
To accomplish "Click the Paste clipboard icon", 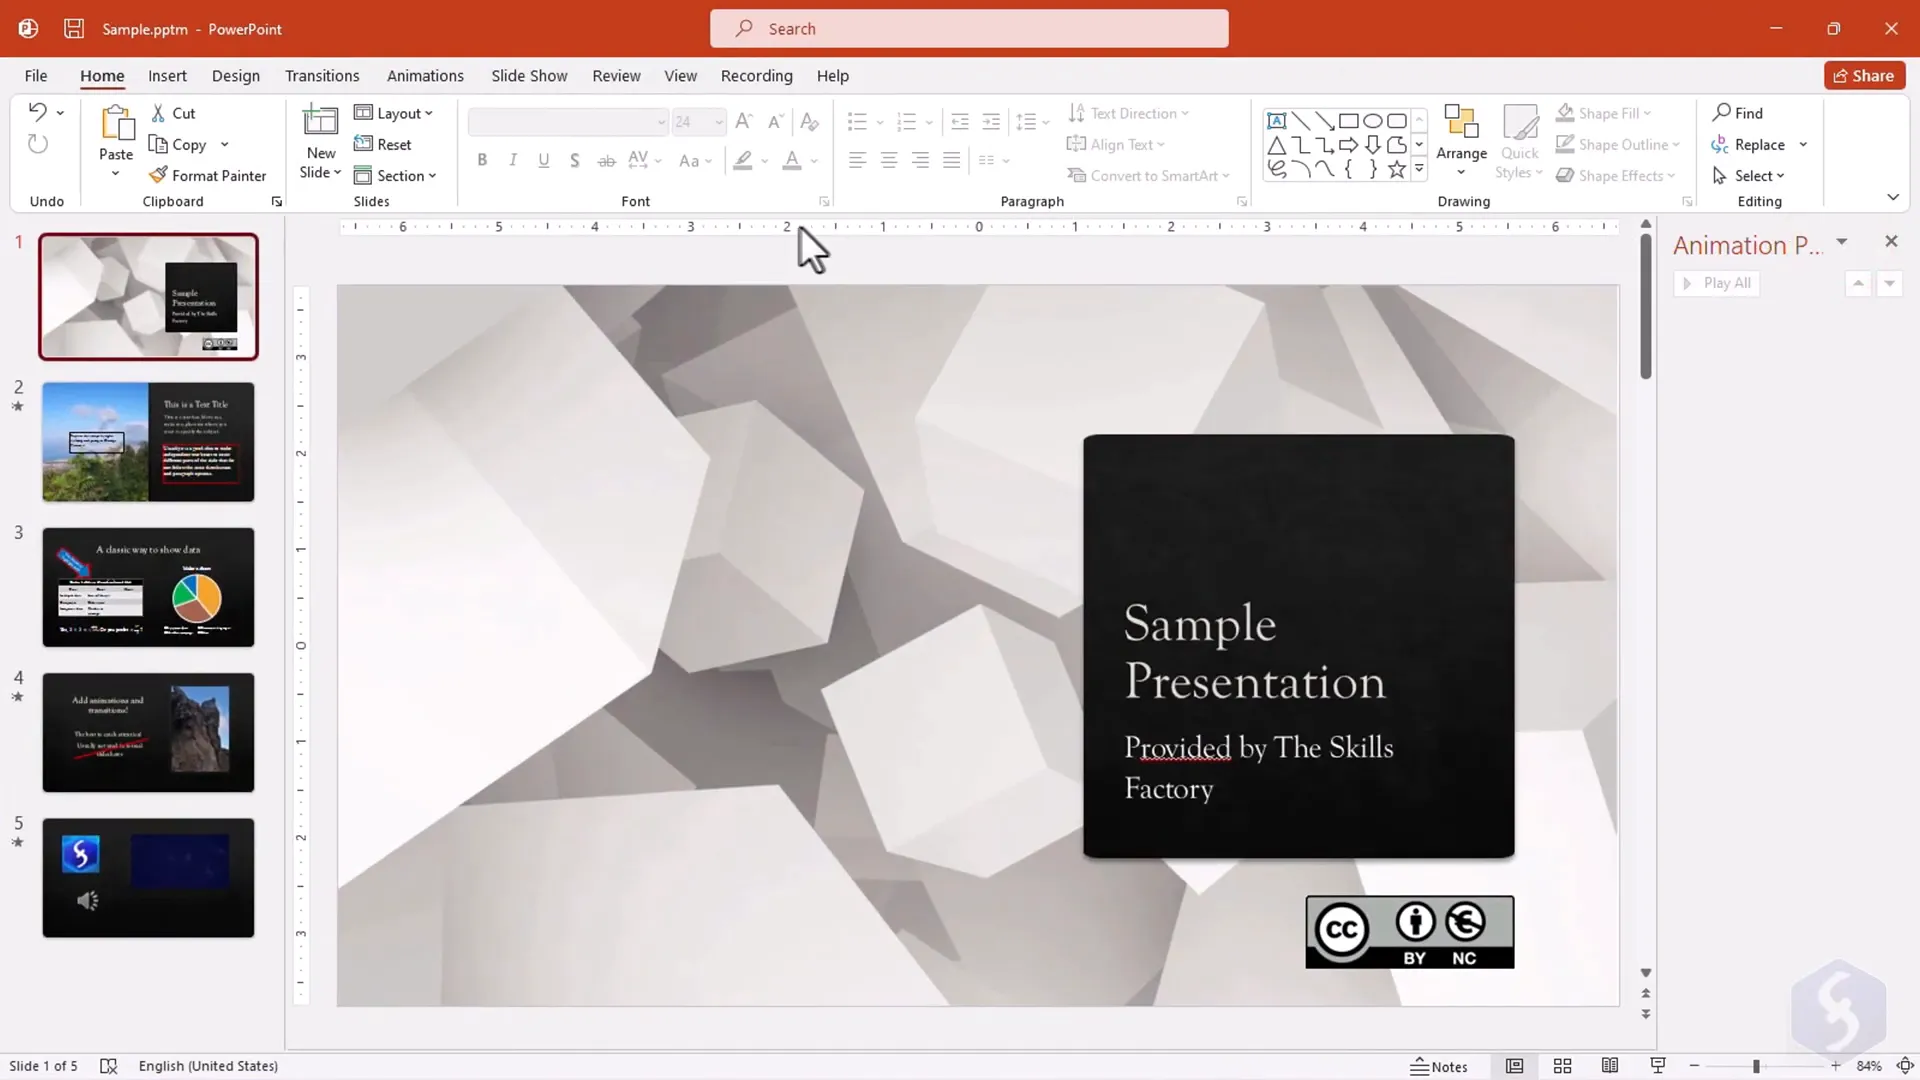I will 116,124.
